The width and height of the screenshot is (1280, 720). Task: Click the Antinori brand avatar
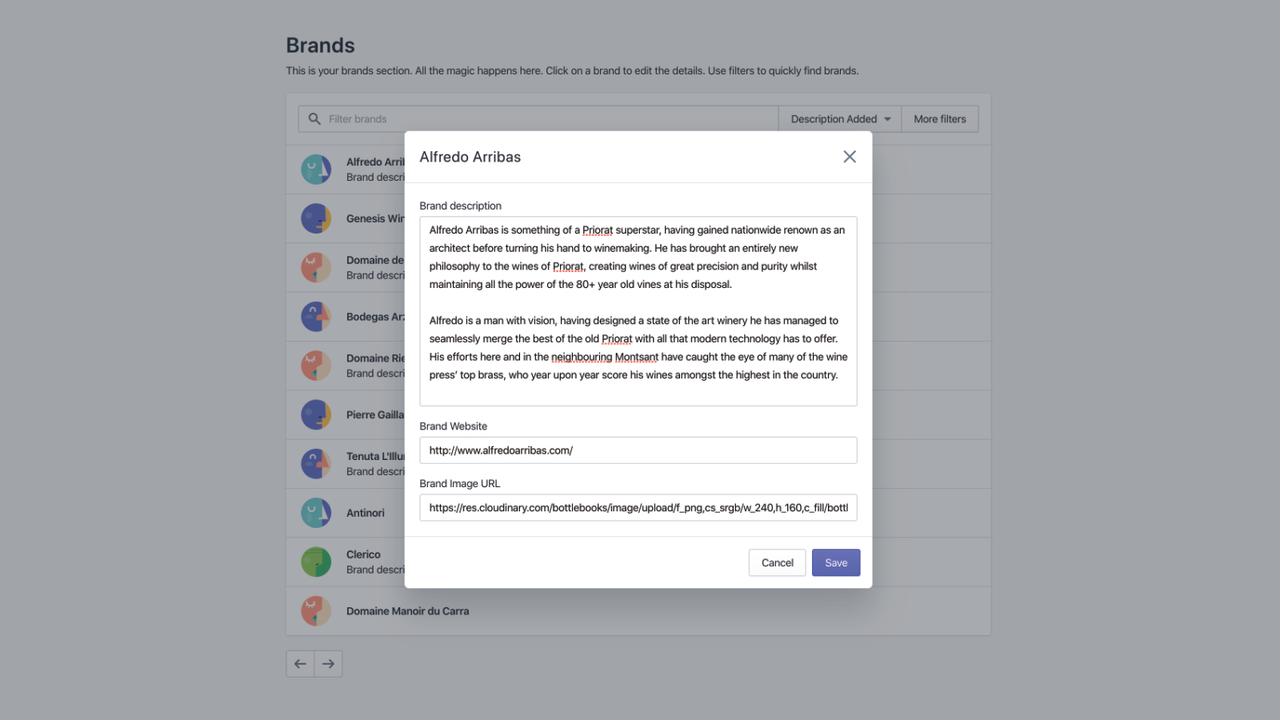pyautogui.click(x=316, y=512)
